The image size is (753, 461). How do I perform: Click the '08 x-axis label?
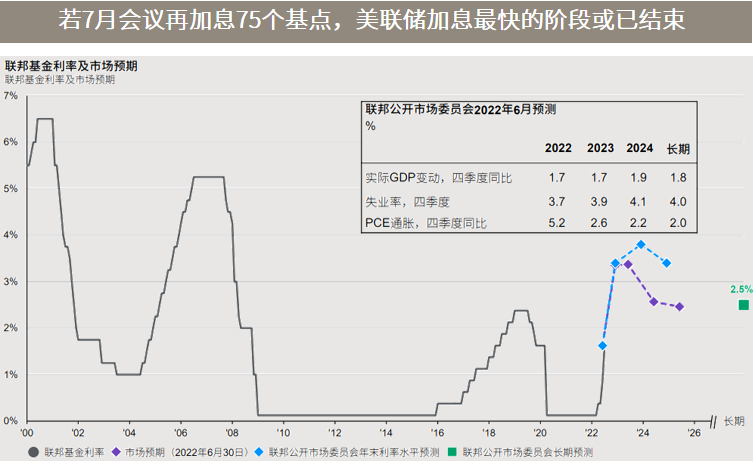tap(232, 433)
